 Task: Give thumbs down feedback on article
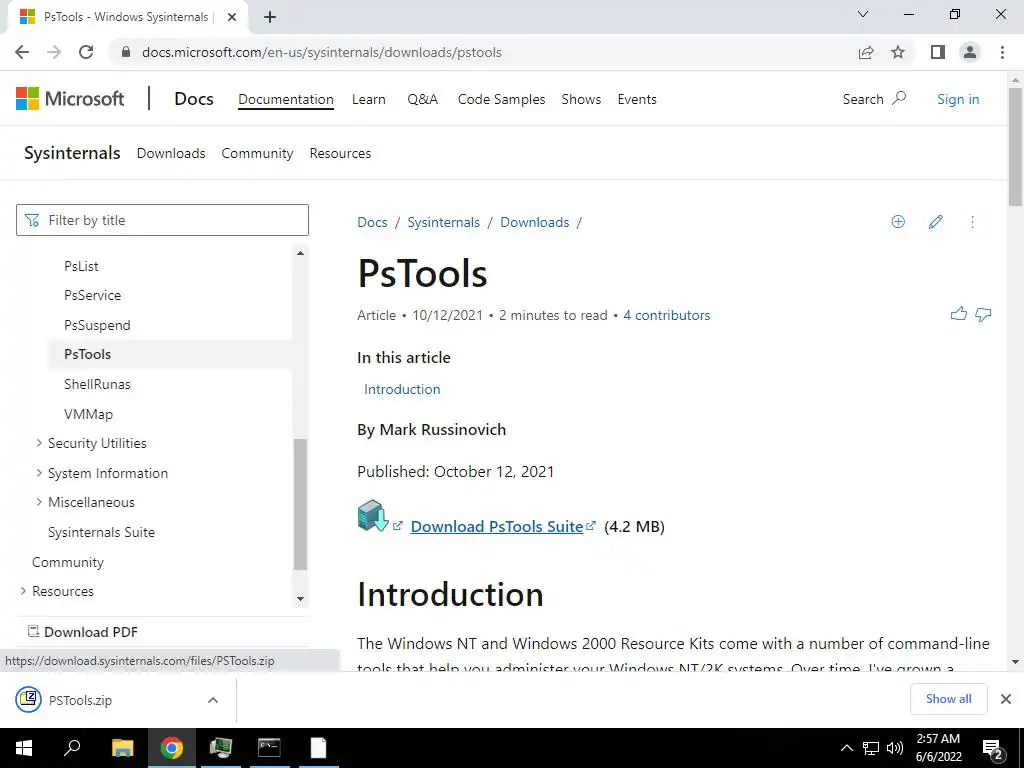[x=983, y=315]
